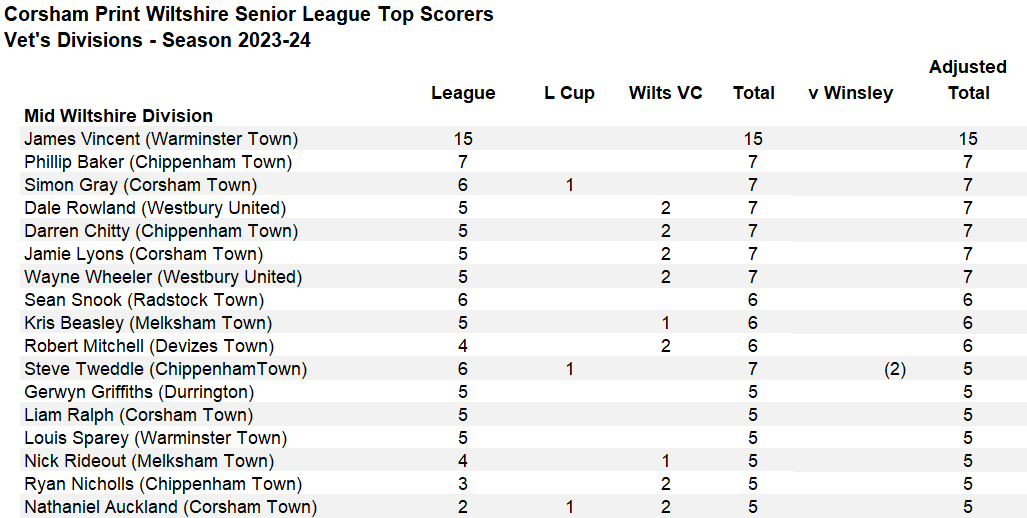This screenshot has height=518, width=1027.
Task: Select Kris Beasley (Melksham Town) name
Action: pos(148,323)
